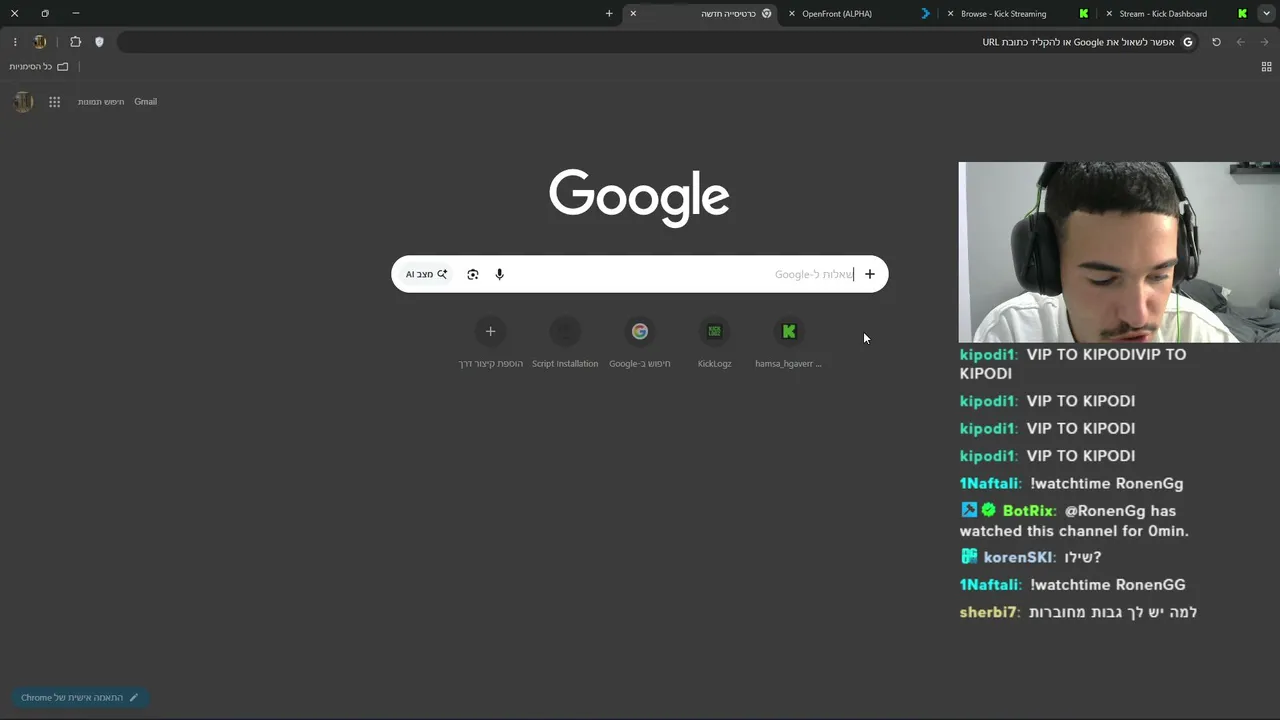Switch to the OpenFront (ALPHA) tab
The image size is (1280, 720).
coord(857,14)
